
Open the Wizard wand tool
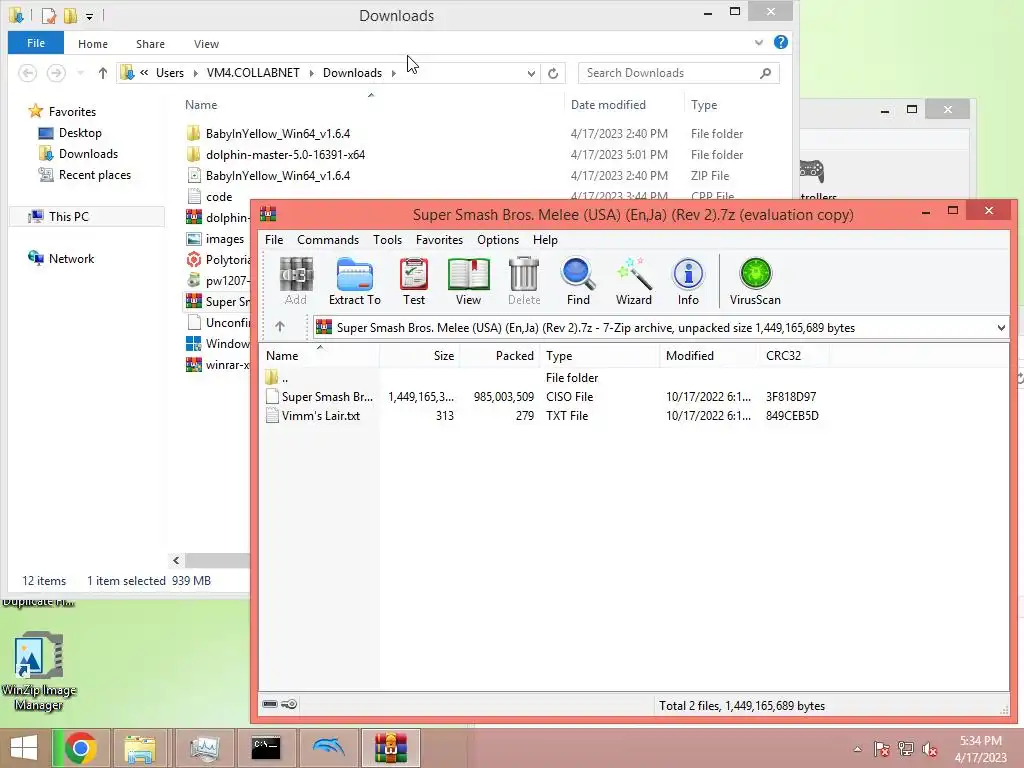tap(633, 281)
